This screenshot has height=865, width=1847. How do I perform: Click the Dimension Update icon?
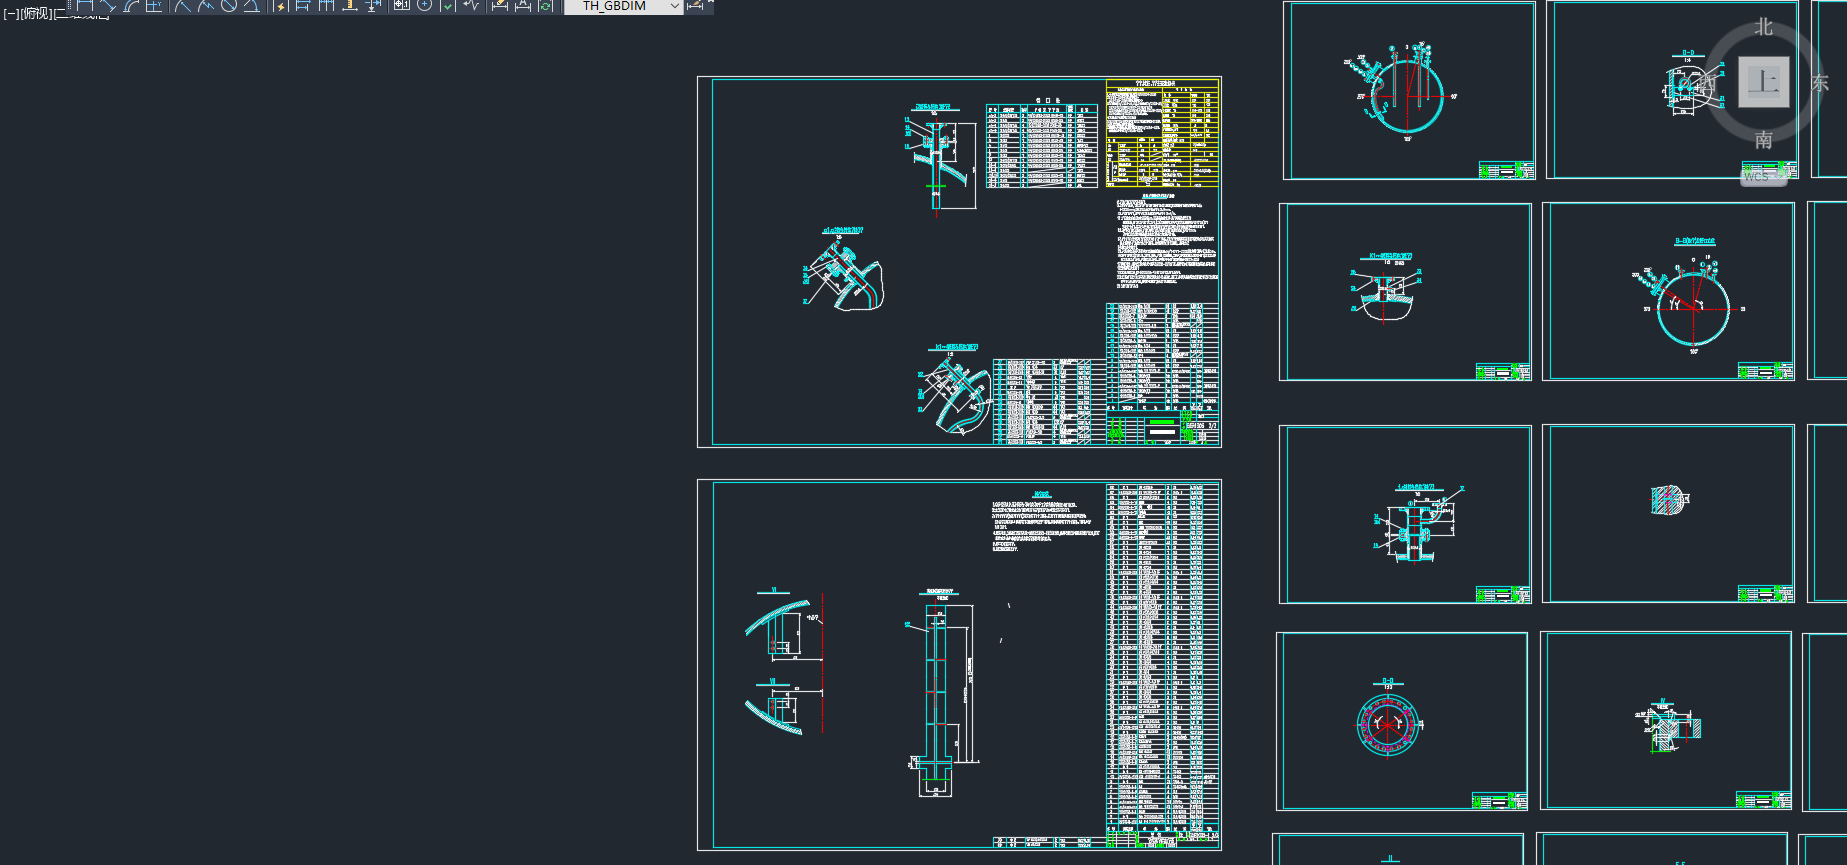546,5
